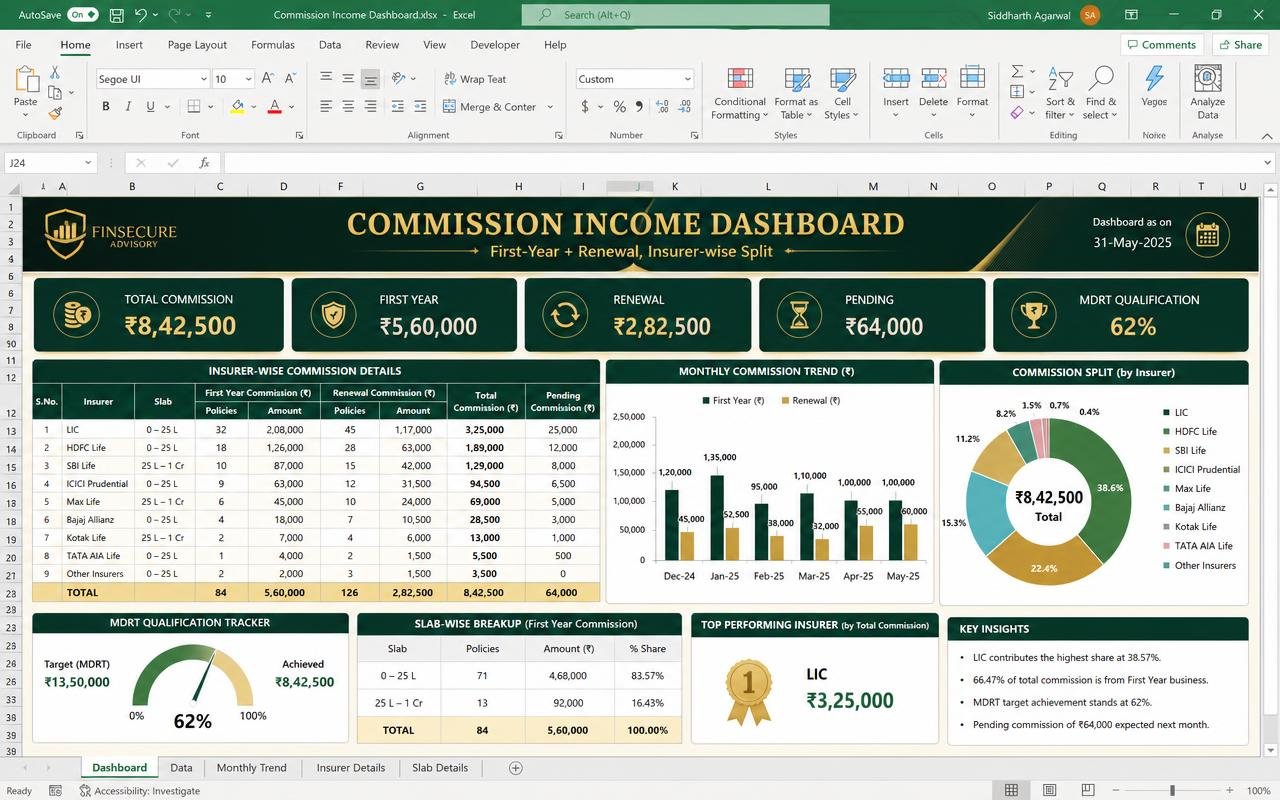The image size is (1280, 800).
Task: Click the Save icon in title bar
Action: point(117,15)
